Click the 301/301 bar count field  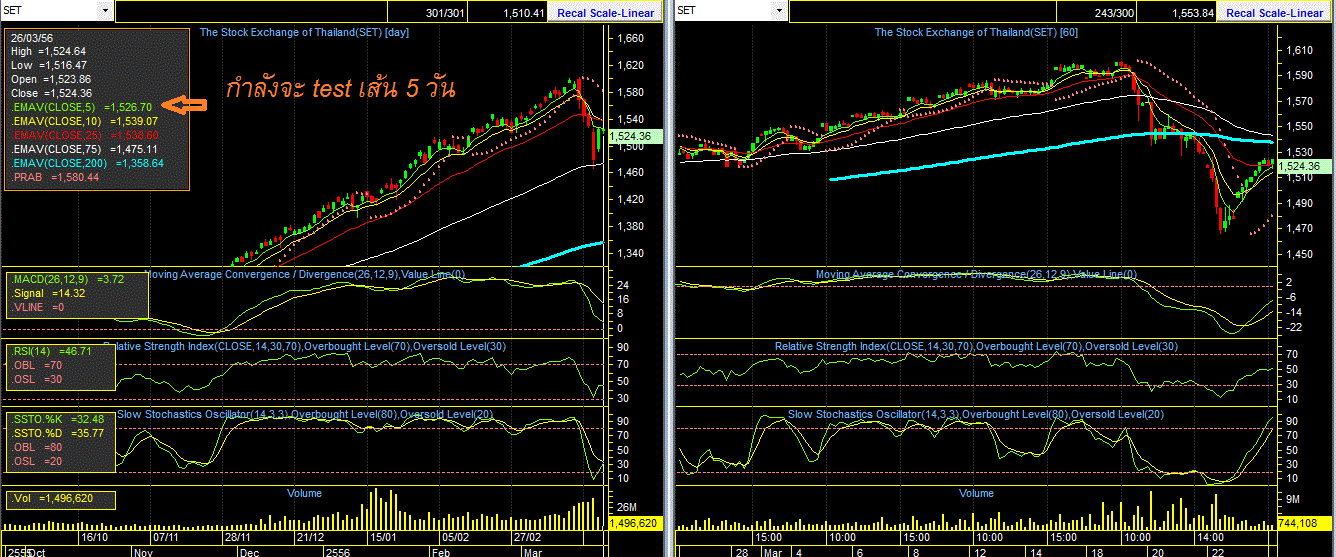428,13
